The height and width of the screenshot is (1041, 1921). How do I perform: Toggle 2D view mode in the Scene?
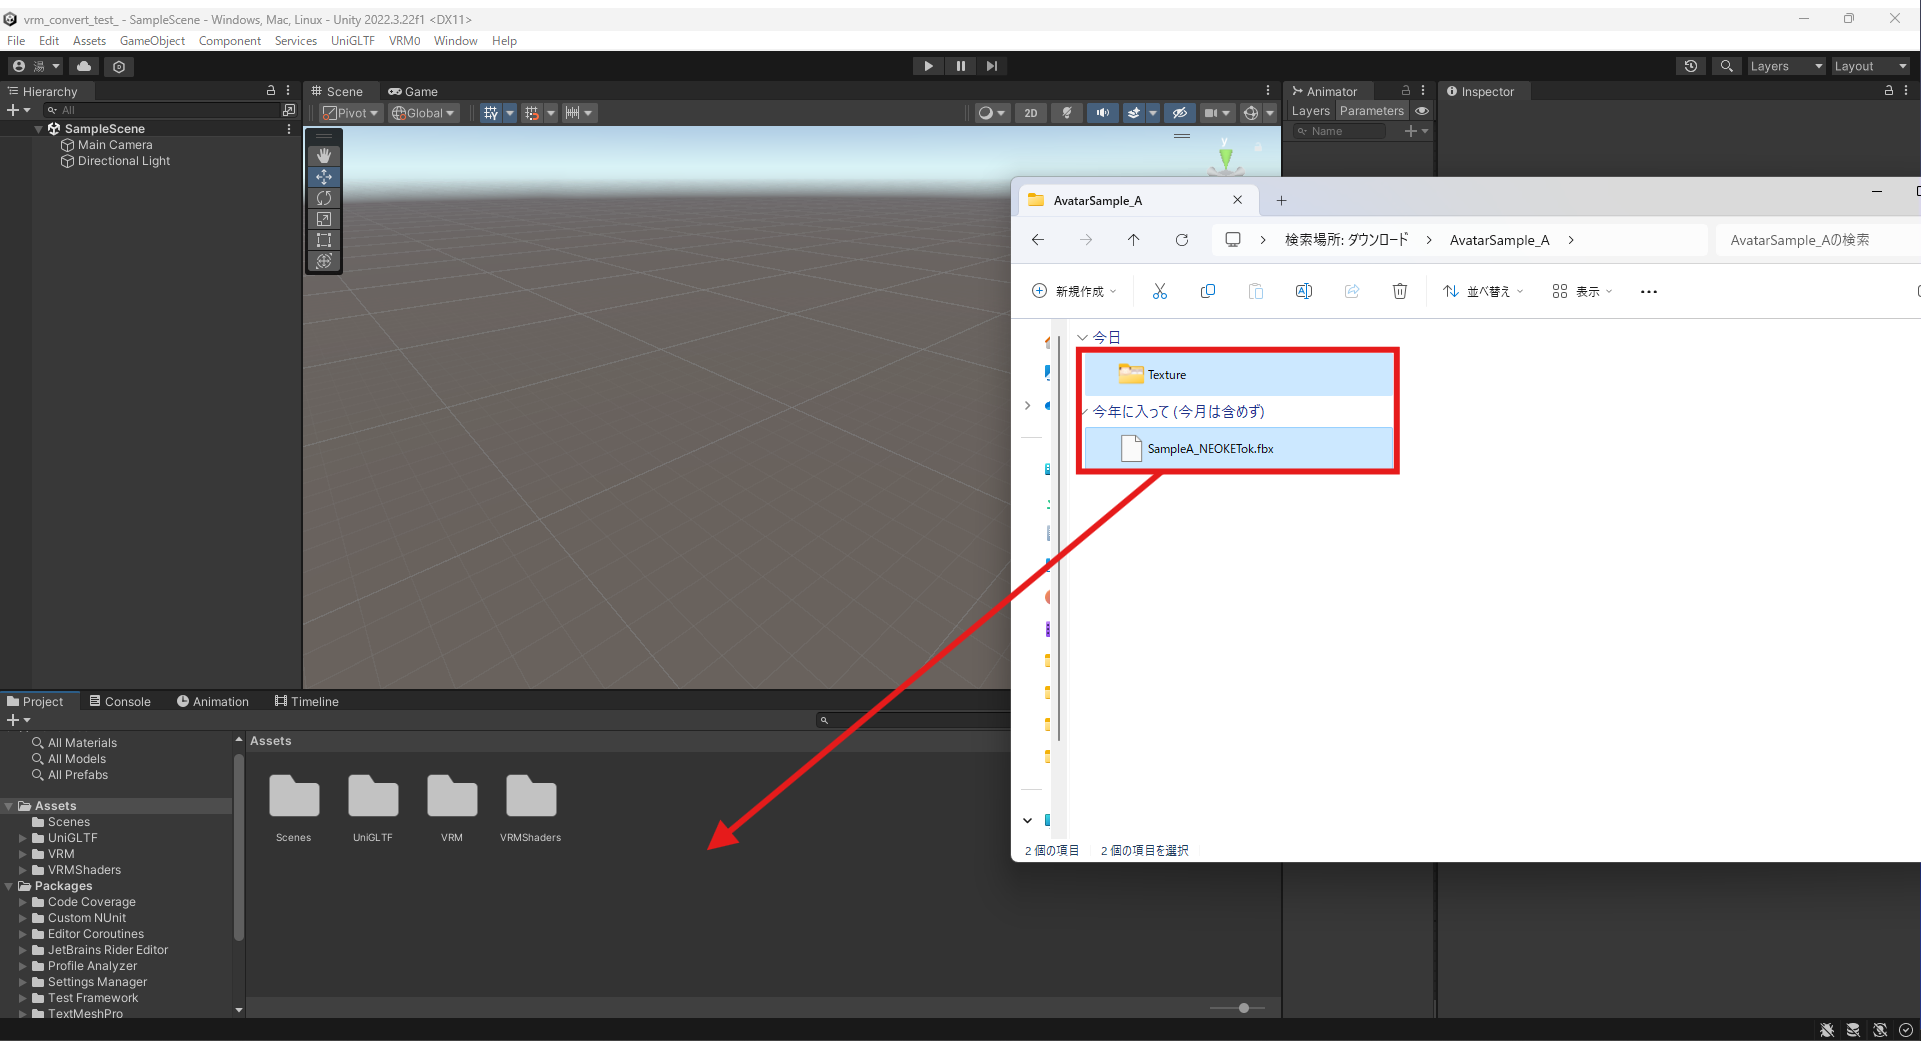point(1030,112)
